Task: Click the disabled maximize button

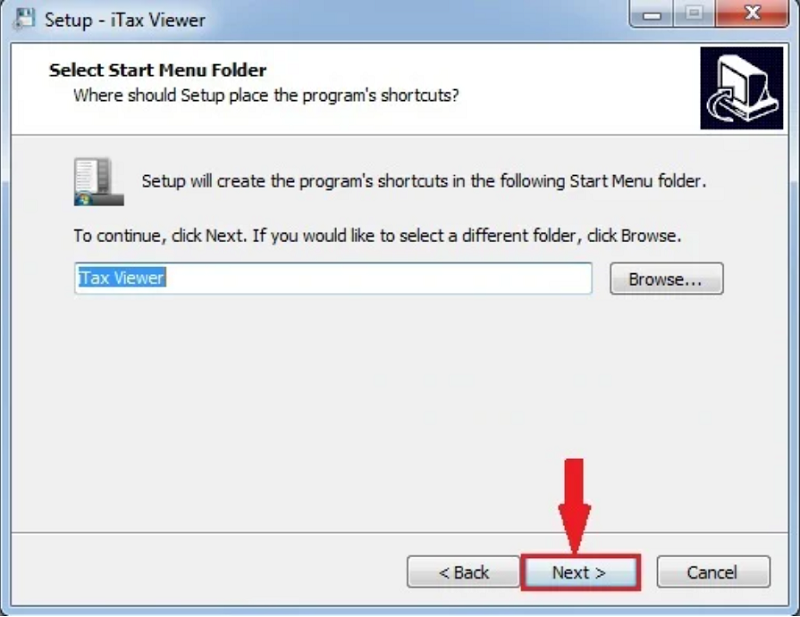Action: (694, 13)
